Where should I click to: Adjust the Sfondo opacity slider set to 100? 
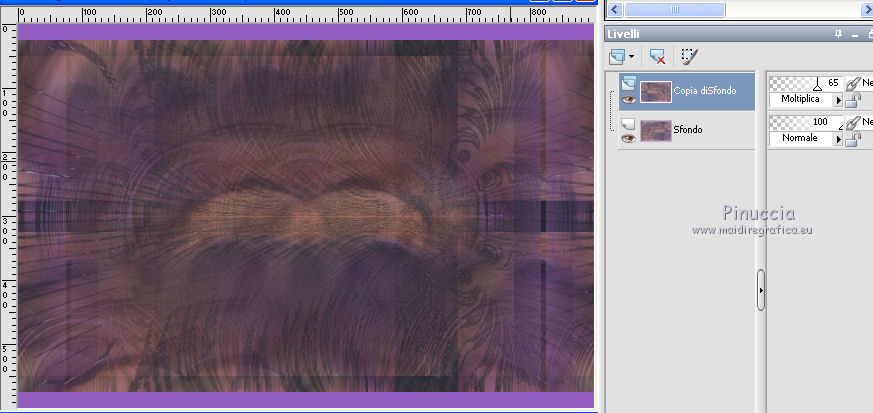click(x=806, y=122)
